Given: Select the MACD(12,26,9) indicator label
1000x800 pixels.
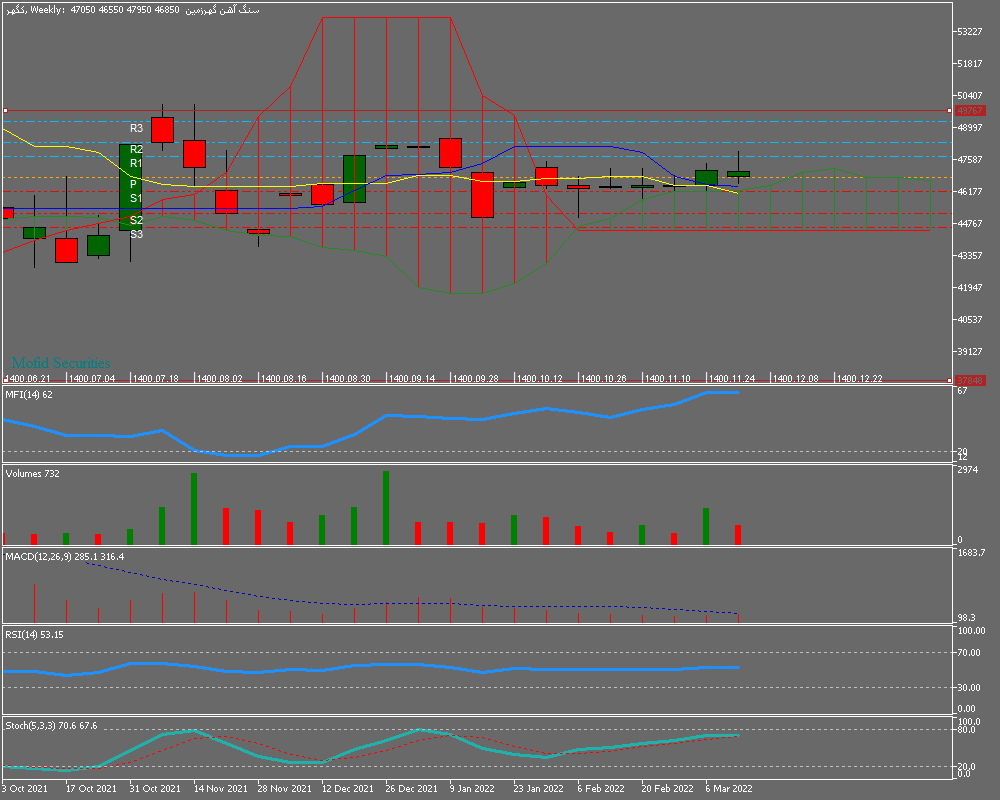Looking at the screenshot, I should tap(64, 556).
